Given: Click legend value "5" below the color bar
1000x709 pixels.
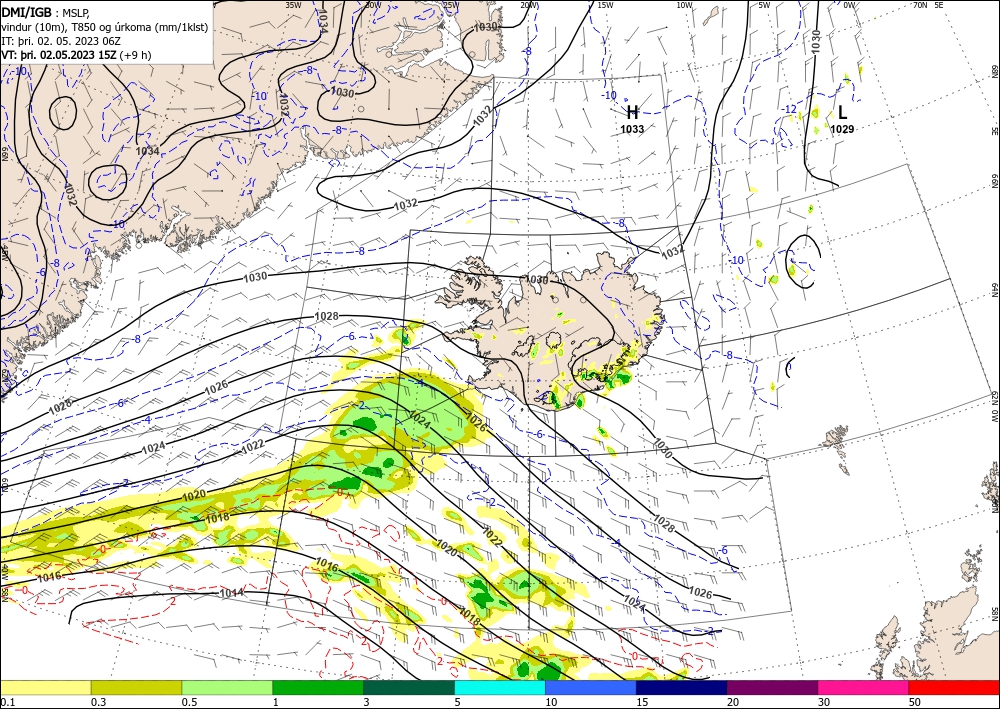Looking at the screenshot, I should tap(458, 702).
